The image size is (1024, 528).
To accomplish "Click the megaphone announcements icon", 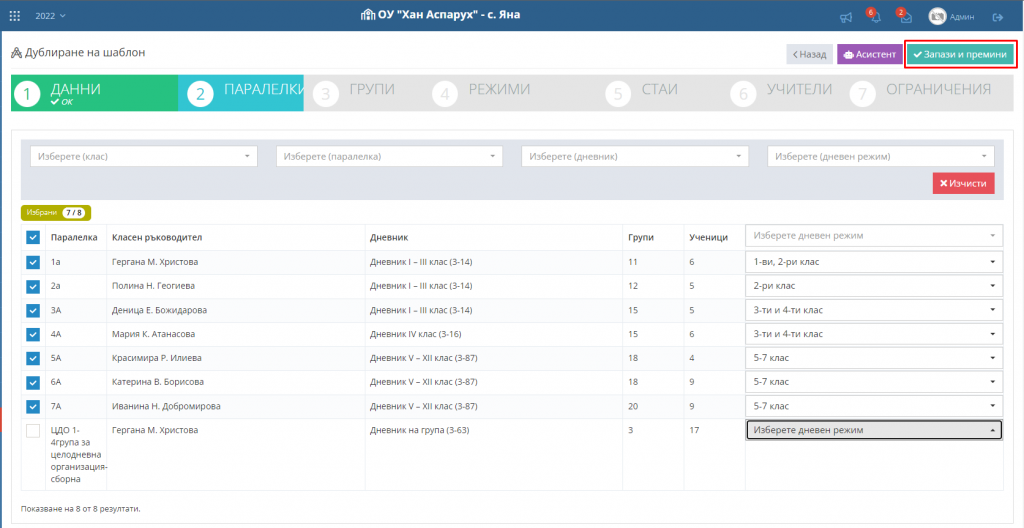I will [x=846, y=17].
